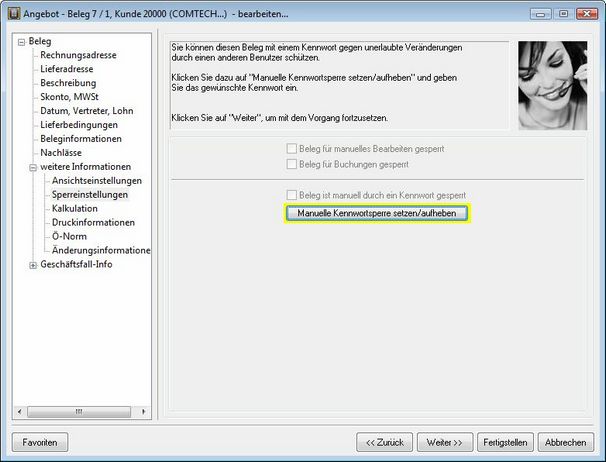The height and width of the screenshot is (462, 606).
Task: Toggle Beleg für Buchungen gesperrt checkbox
Action: (x=292, y=163)
